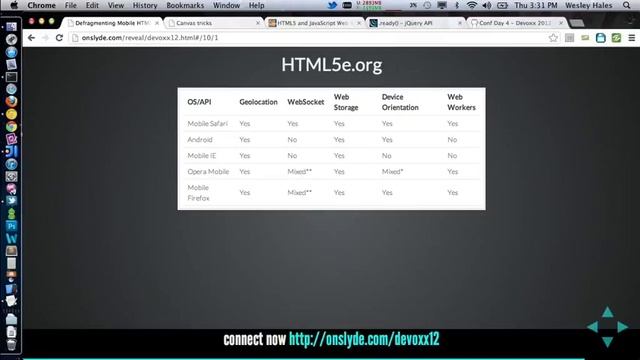Open the Wi-Fi status menu

[471, 5]
